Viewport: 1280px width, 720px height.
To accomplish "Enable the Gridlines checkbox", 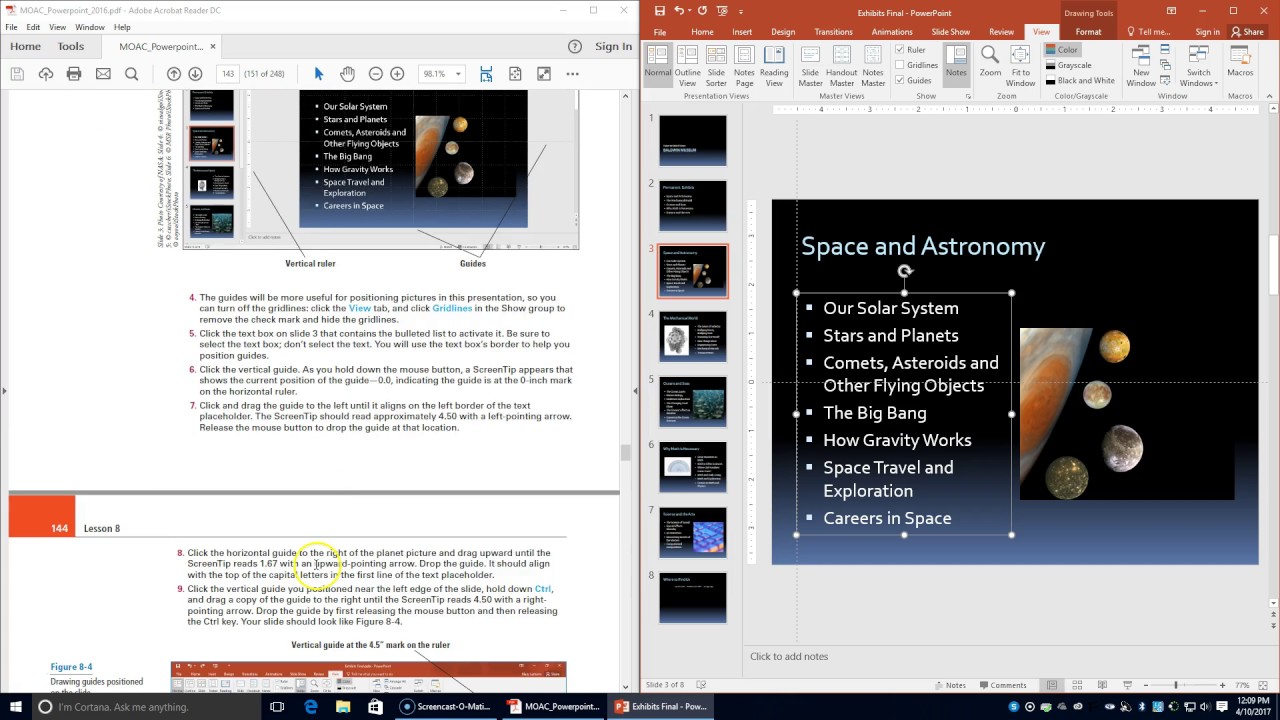I will (900, 65).
